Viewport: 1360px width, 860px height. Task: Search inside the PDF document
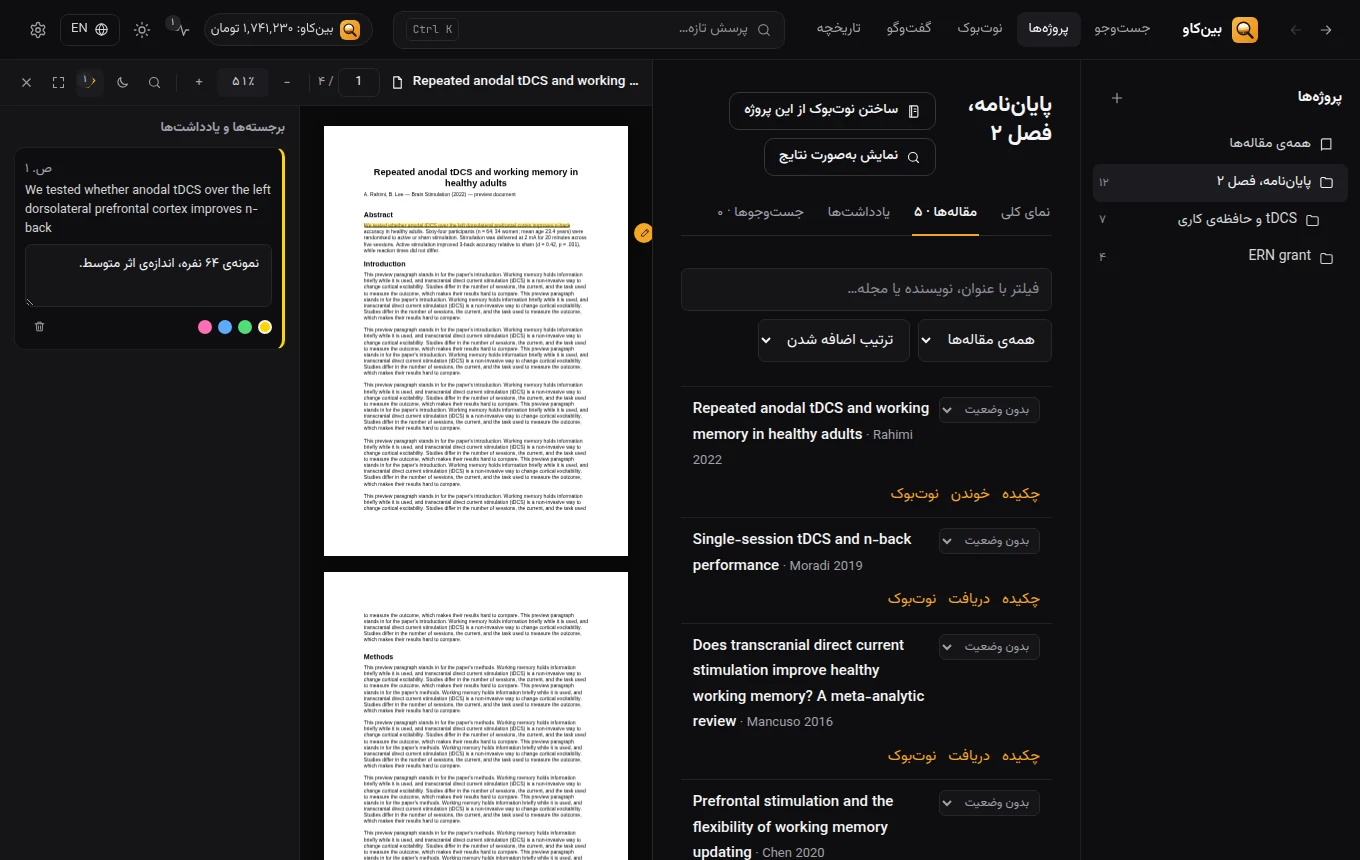[155, 82]
